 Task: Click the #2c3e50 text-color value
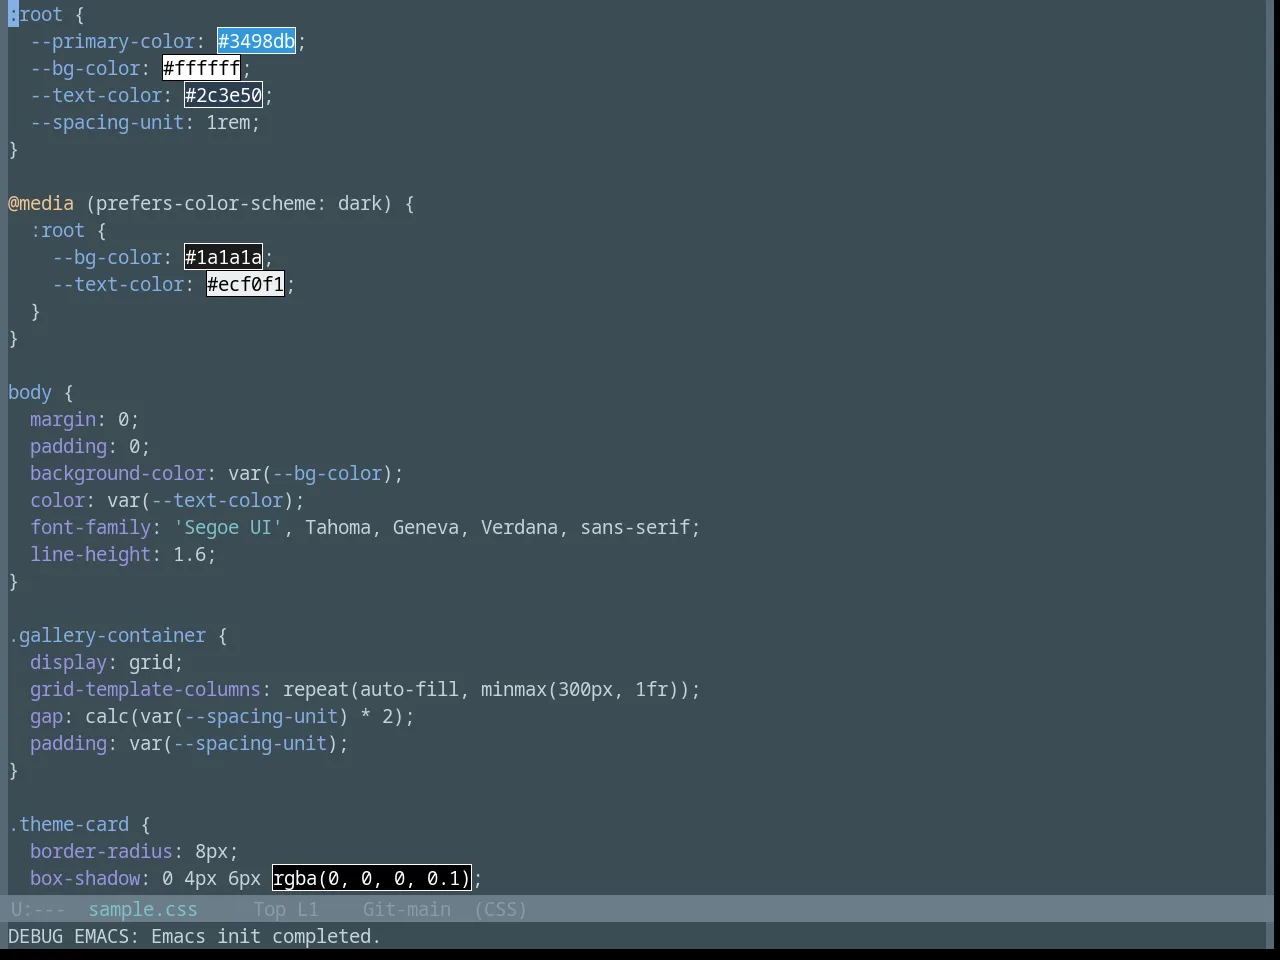pos(223,95)
